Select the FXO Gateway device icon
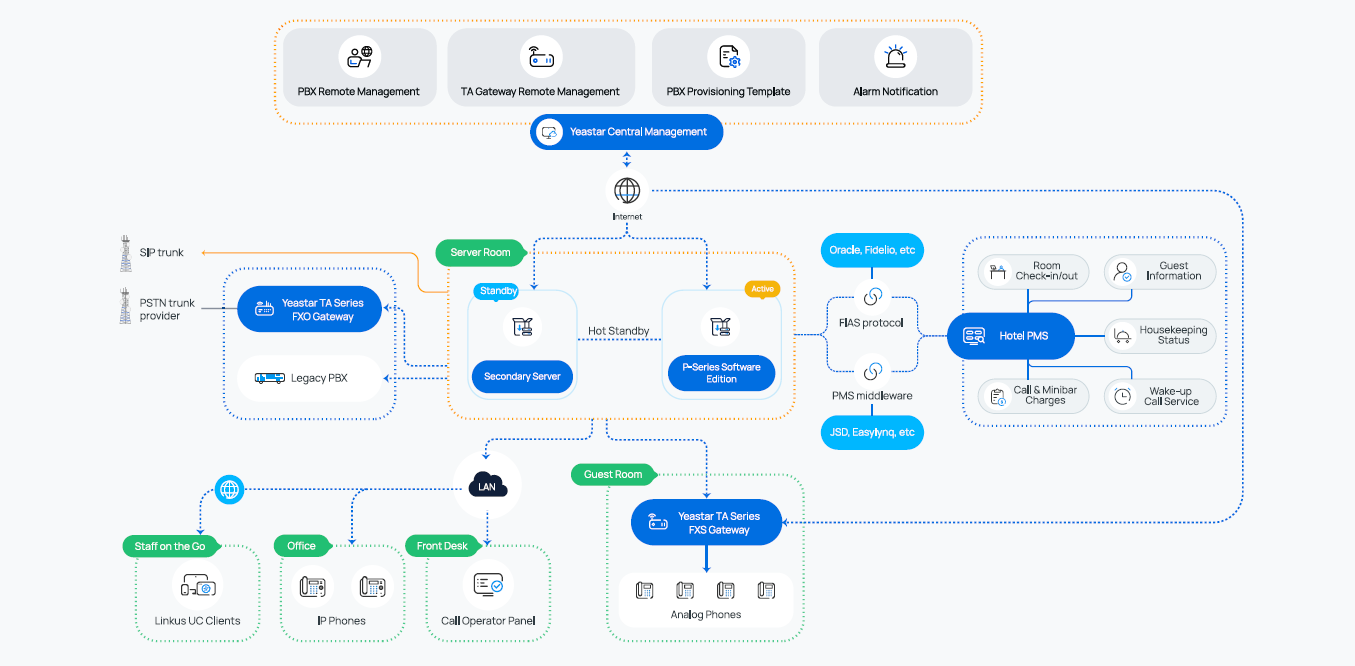Image resolution: width=1355 pixels, height=666 pixels. (x=265, y=310)
